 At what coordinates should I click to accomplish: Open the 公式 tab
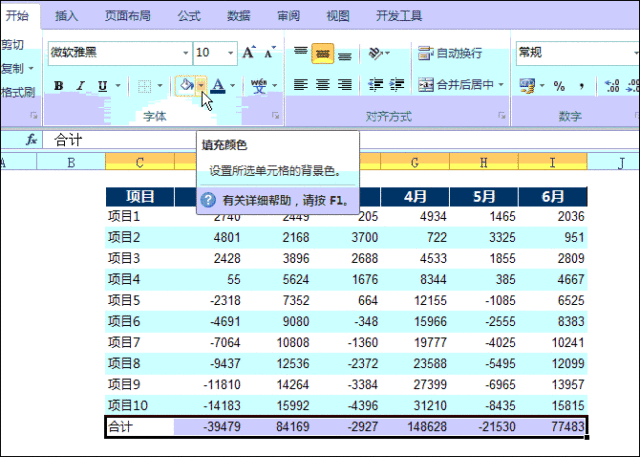click(x=189, y=16)
